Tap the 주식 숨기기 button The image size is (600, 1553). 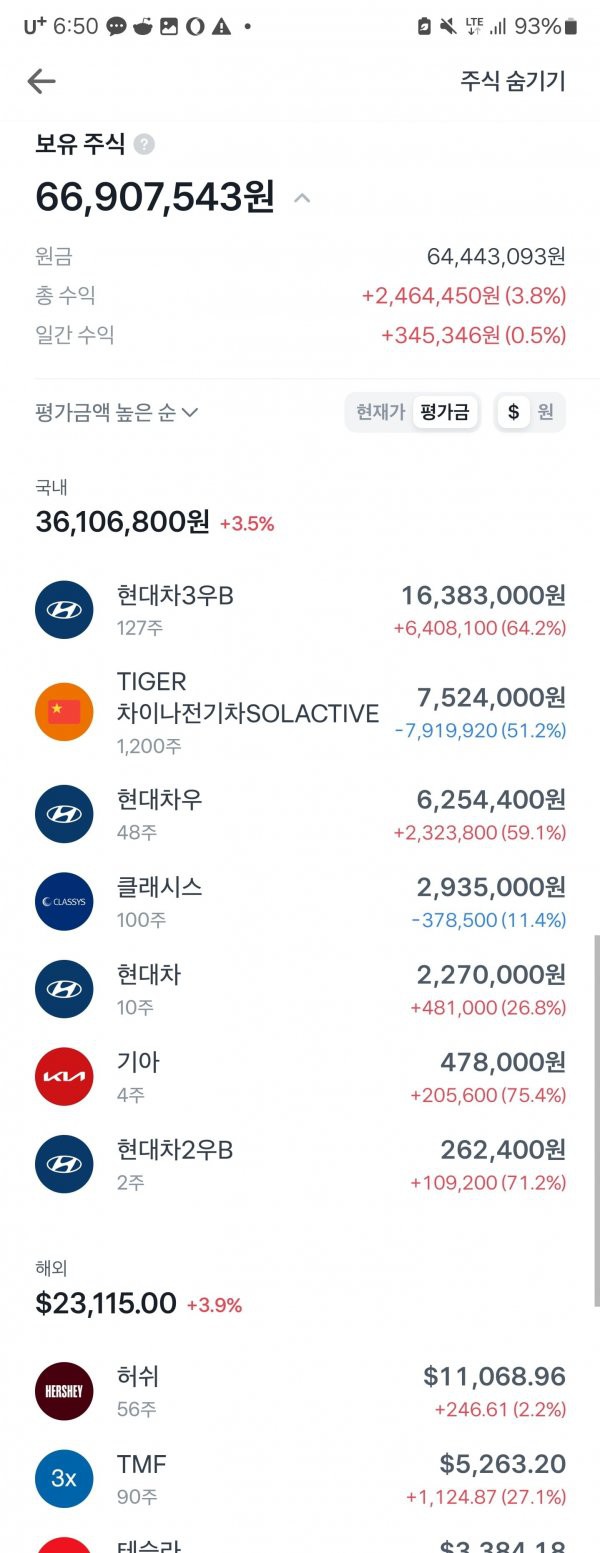513,81
